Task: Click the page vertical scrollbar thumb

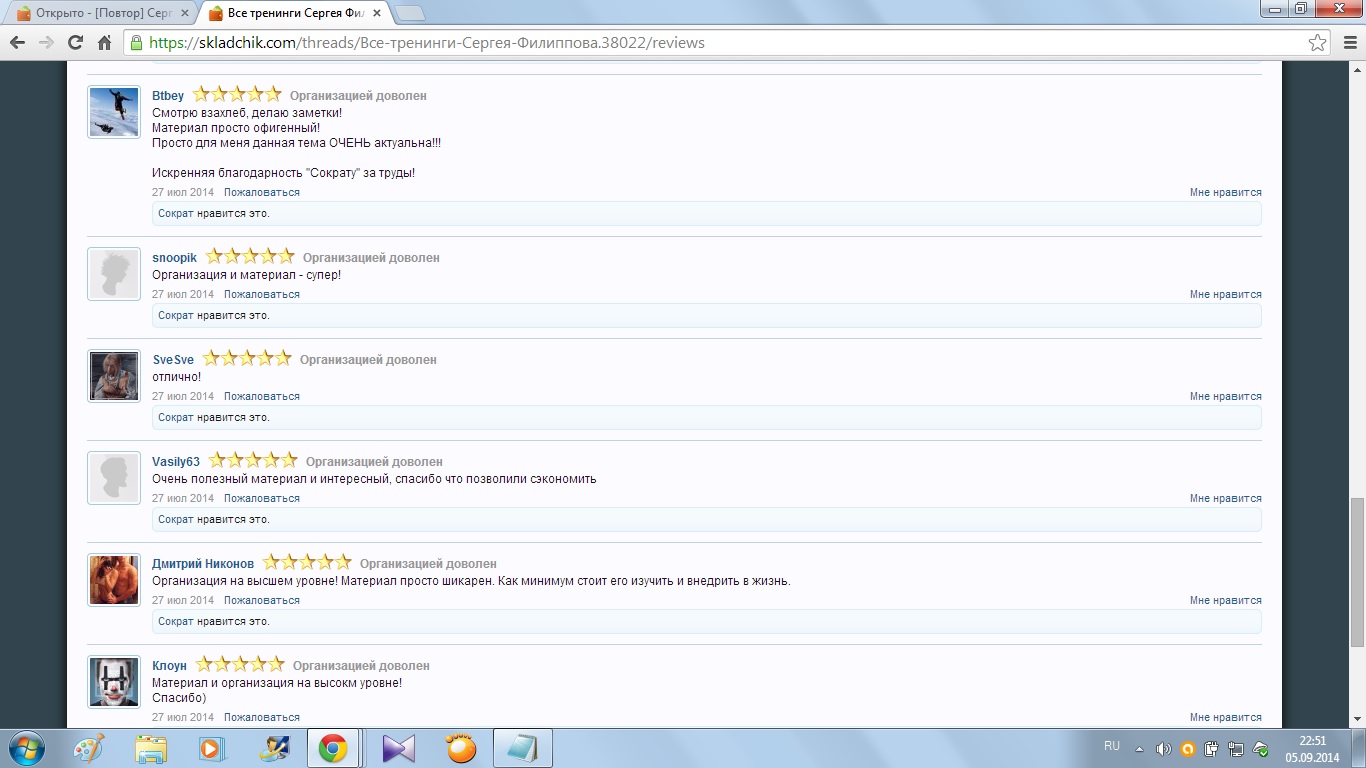Action: click(1357, 572)
